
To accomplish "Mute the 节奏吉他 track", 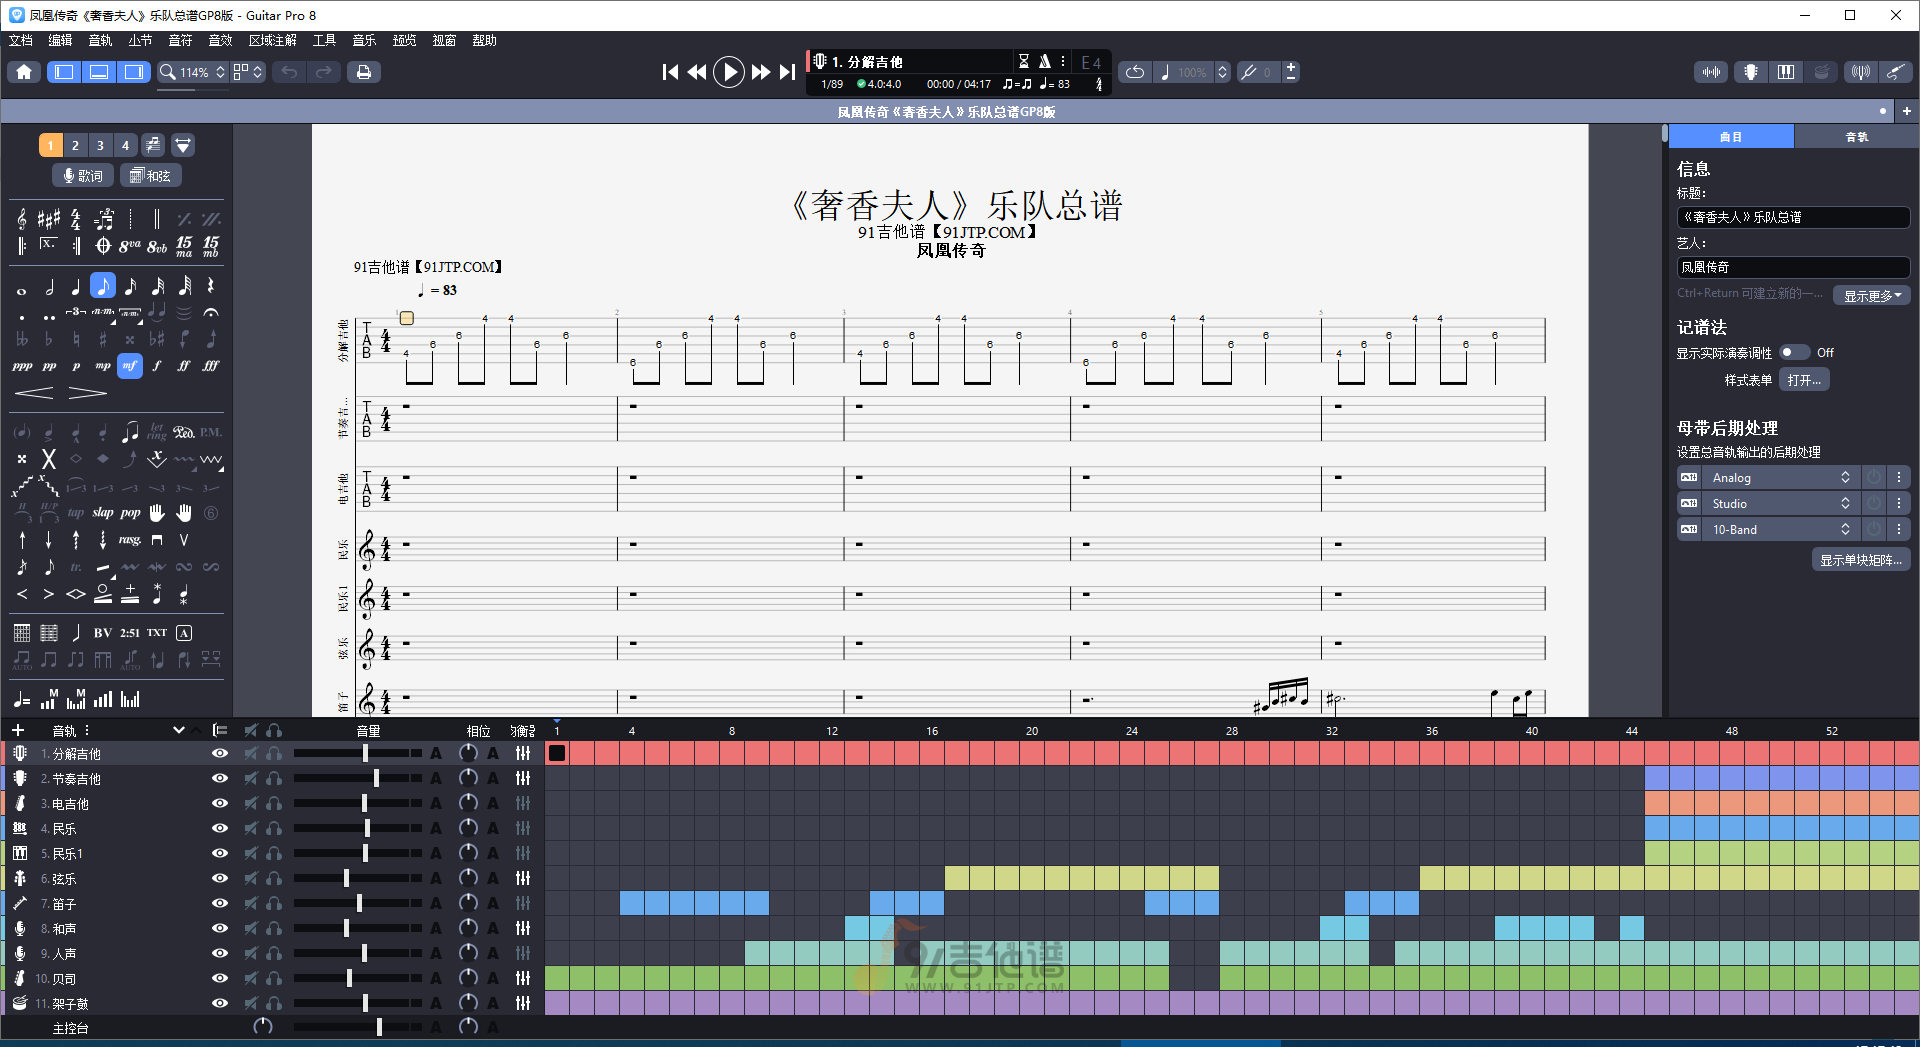I will (251, 778).
